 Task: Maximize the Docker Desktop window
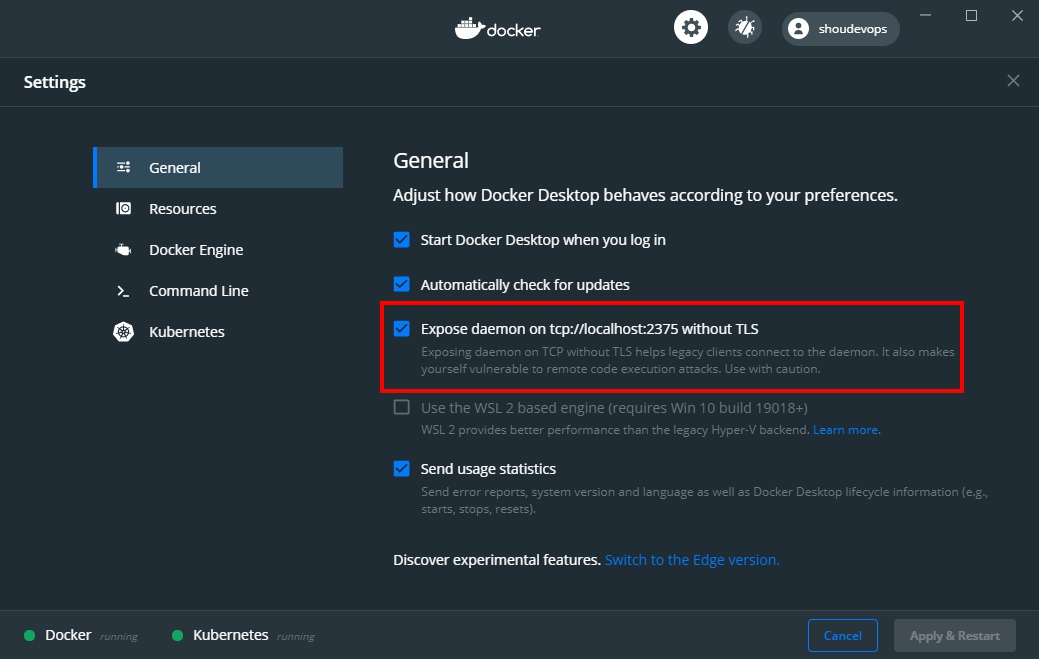coord(971,15)
